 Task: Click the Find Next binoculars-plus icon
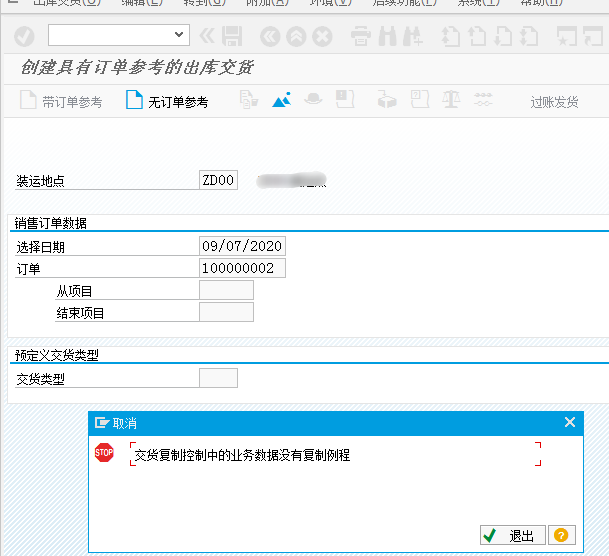tap(413, 36)
